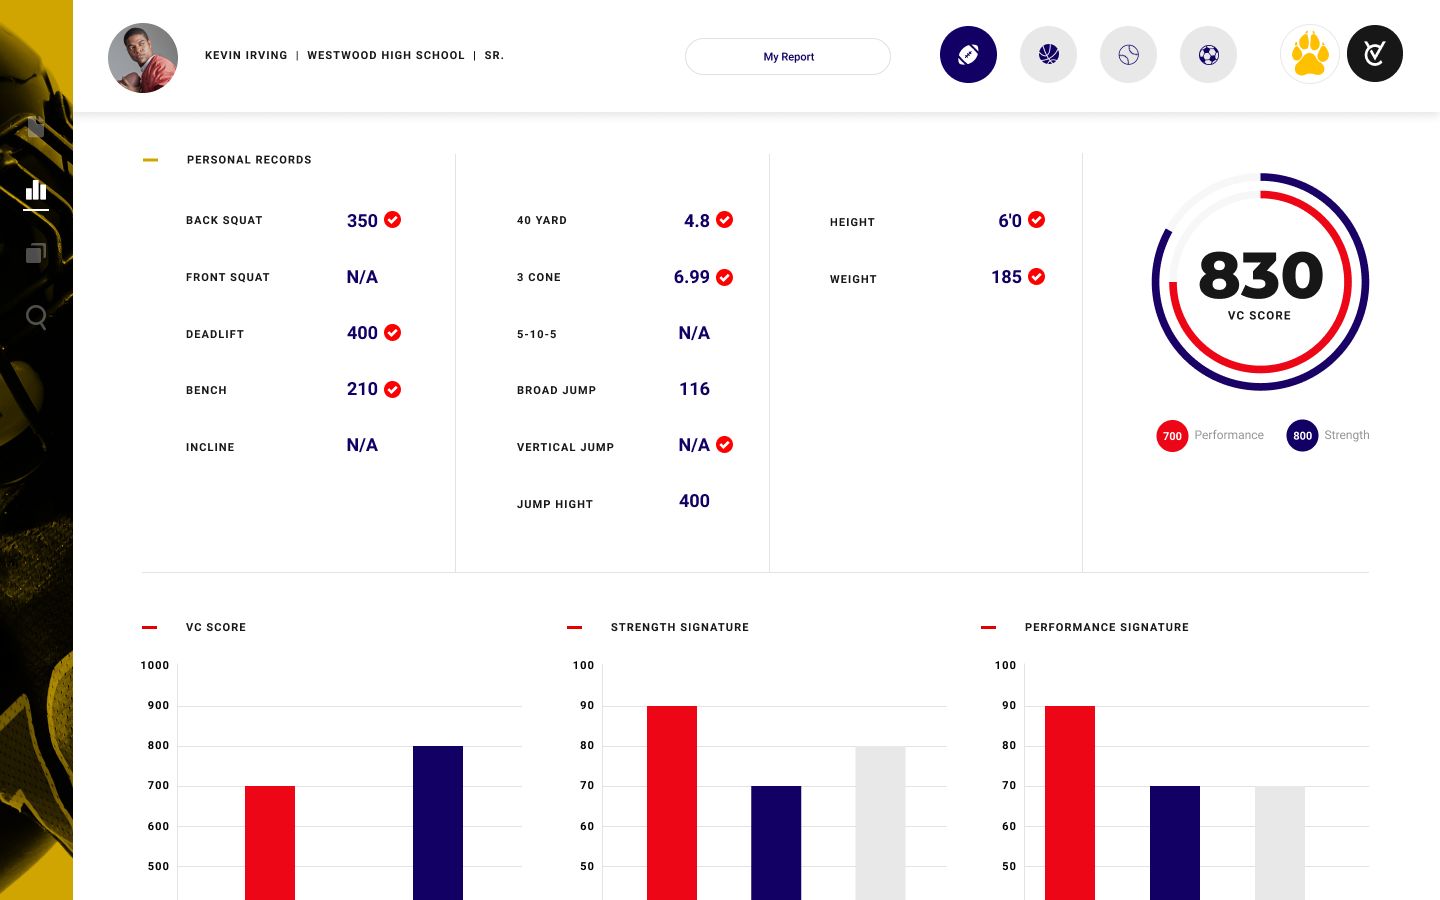Switch to the soccer tab

point(1208,54)
